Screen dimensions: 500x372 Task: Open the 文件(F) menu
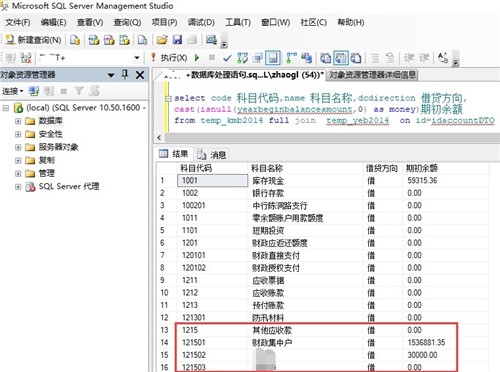point(18,22)
